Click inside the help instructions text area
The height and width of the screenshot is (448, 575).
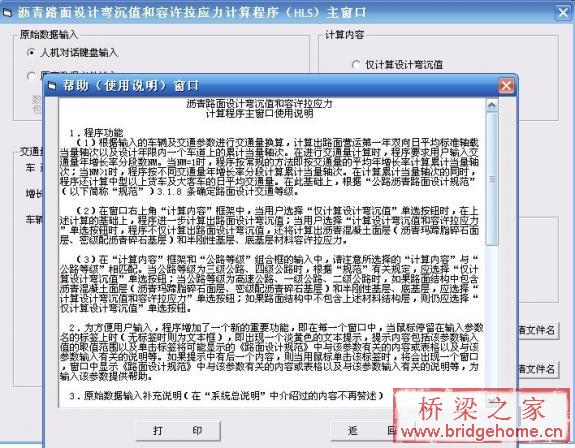pos(272,253)
